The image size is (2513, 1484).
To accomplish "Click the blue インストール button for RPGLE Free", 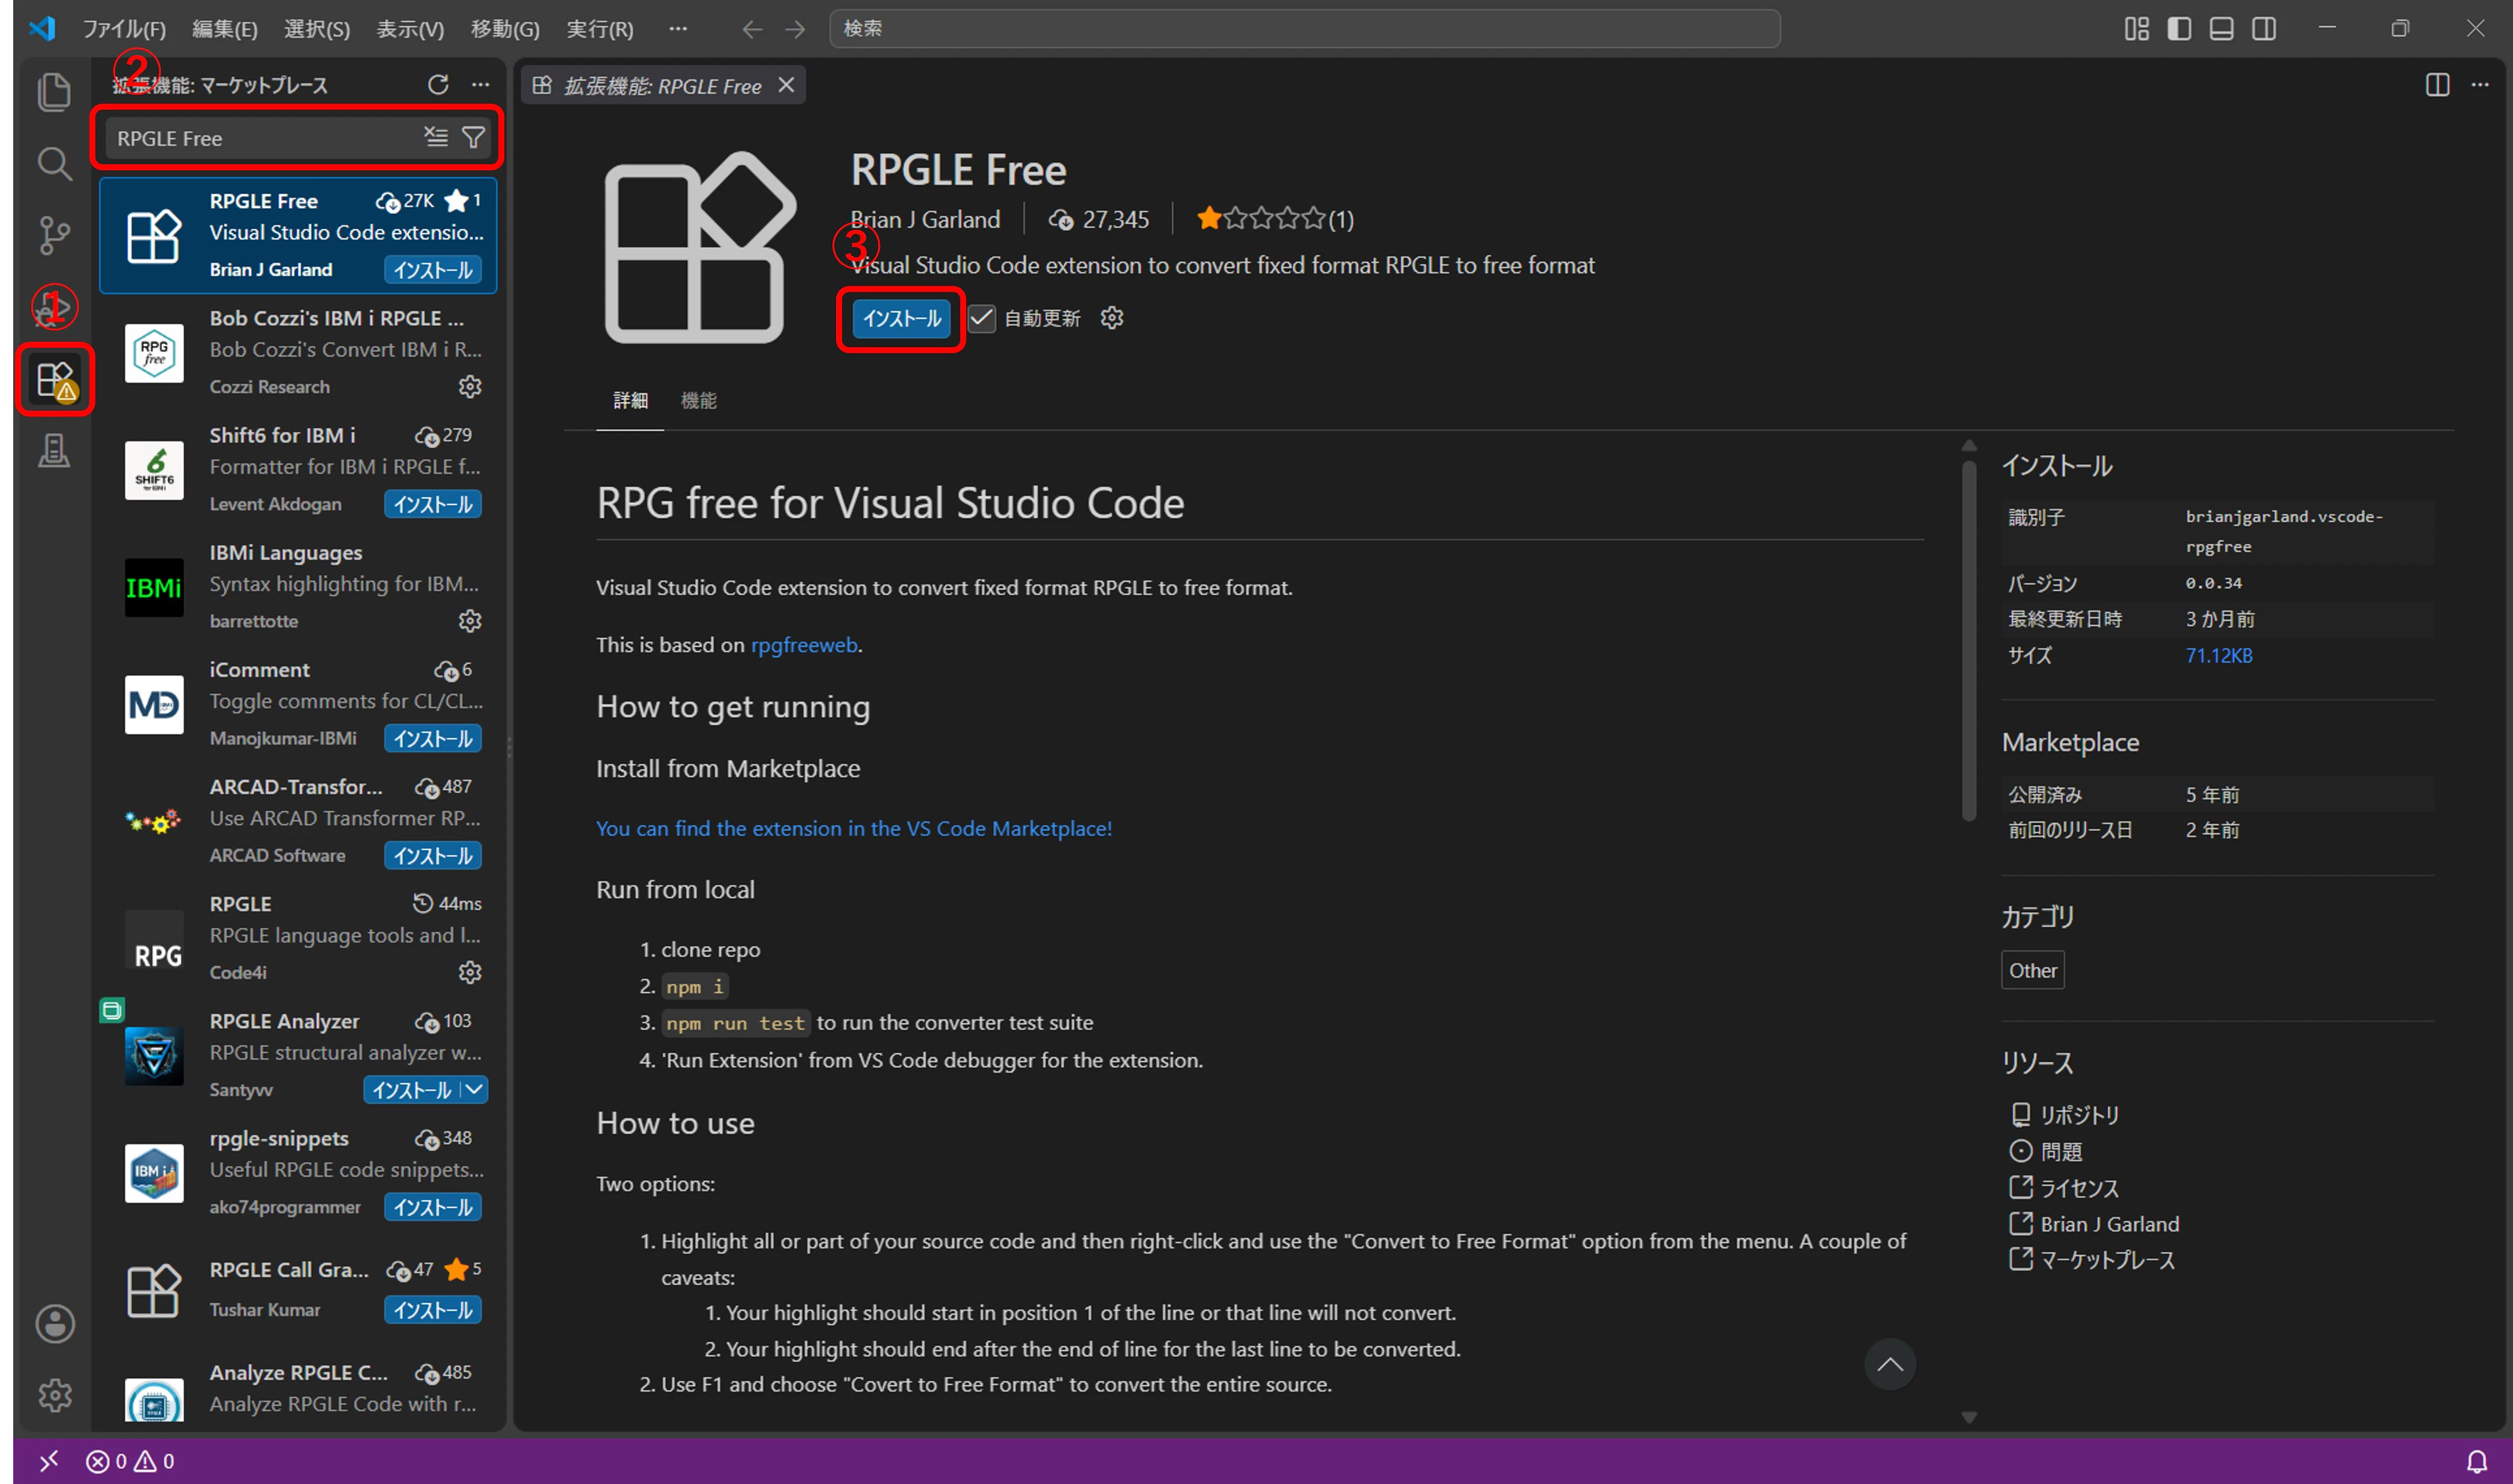I will tap(901, 318).
